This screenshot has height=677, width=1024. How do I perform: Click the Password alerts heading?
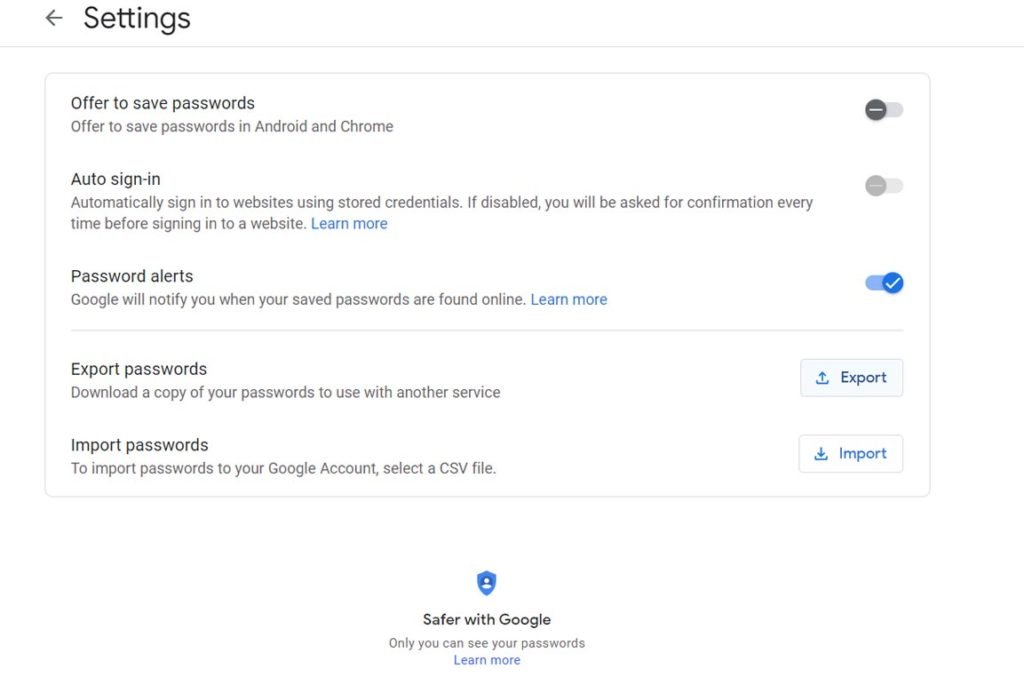point(131,275)
